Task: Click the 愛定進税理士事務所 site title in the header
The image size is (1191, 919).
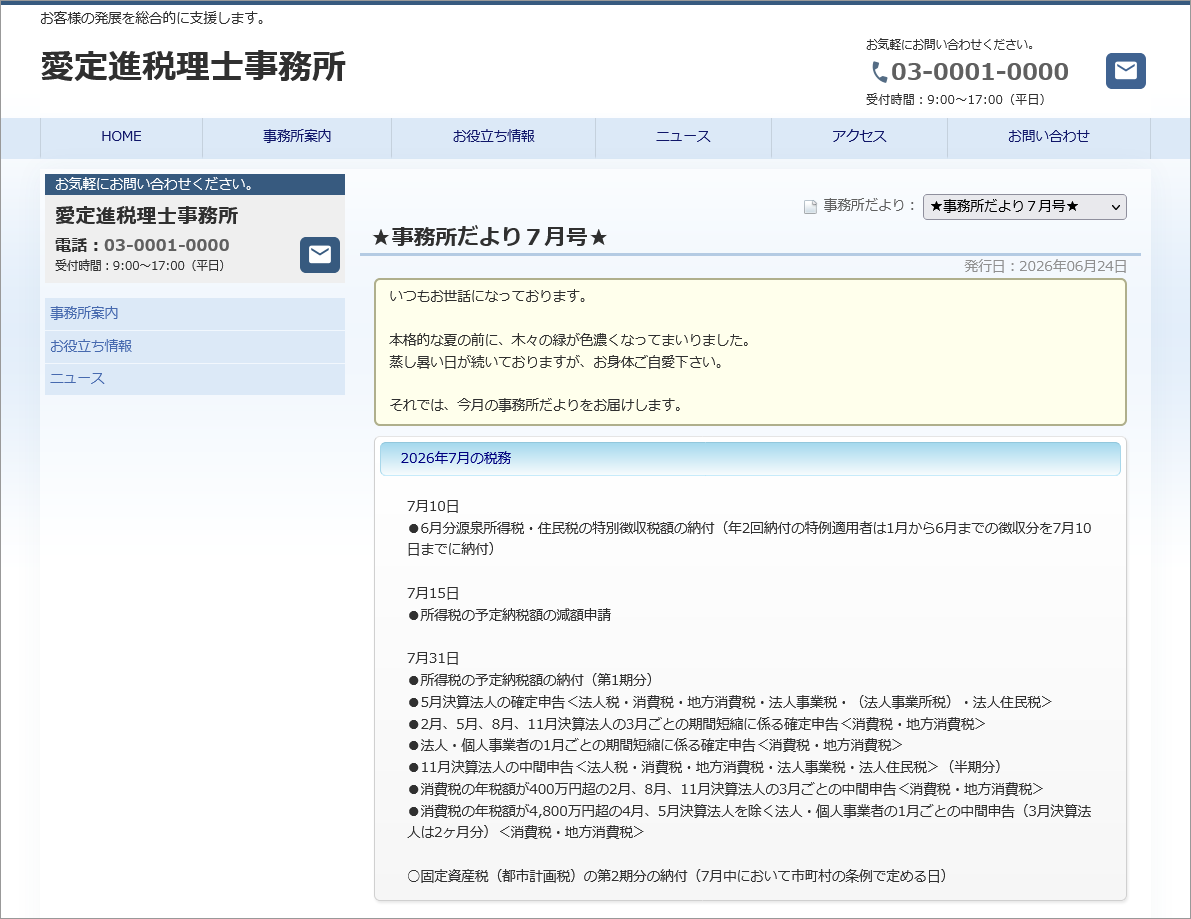Action: coord(193,66)
